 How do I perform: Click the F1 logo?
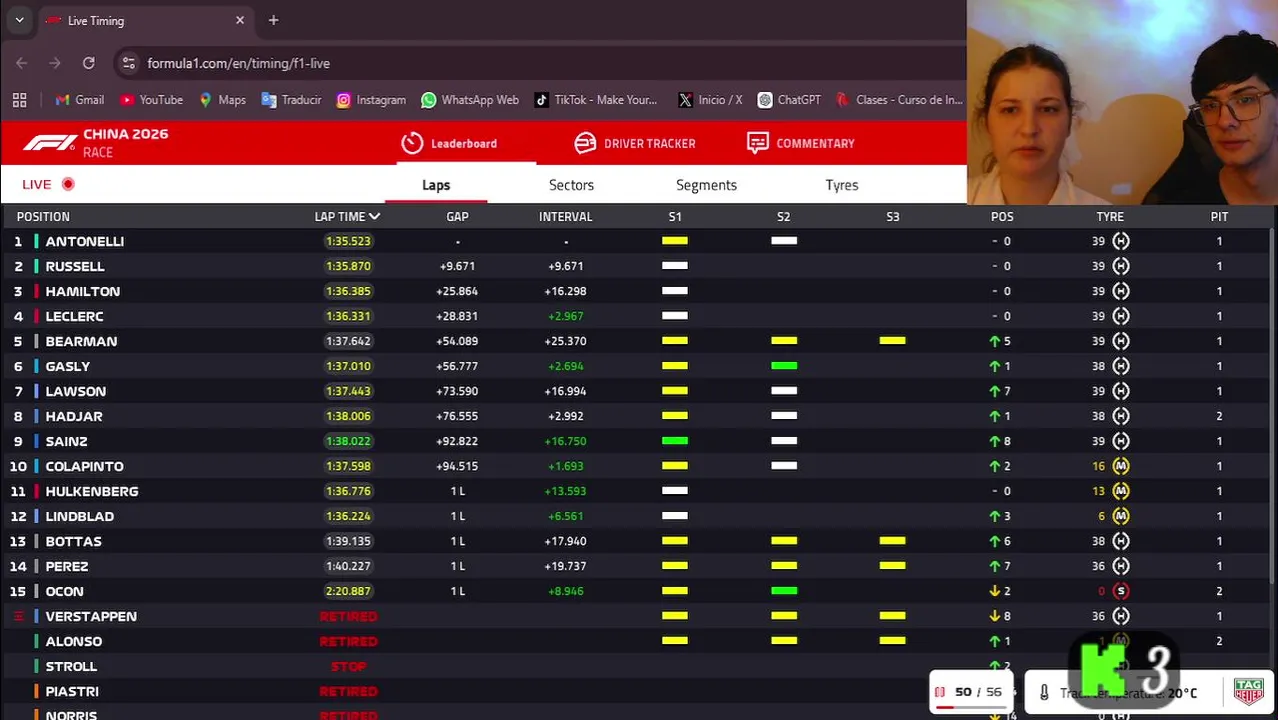coord(50,144)
